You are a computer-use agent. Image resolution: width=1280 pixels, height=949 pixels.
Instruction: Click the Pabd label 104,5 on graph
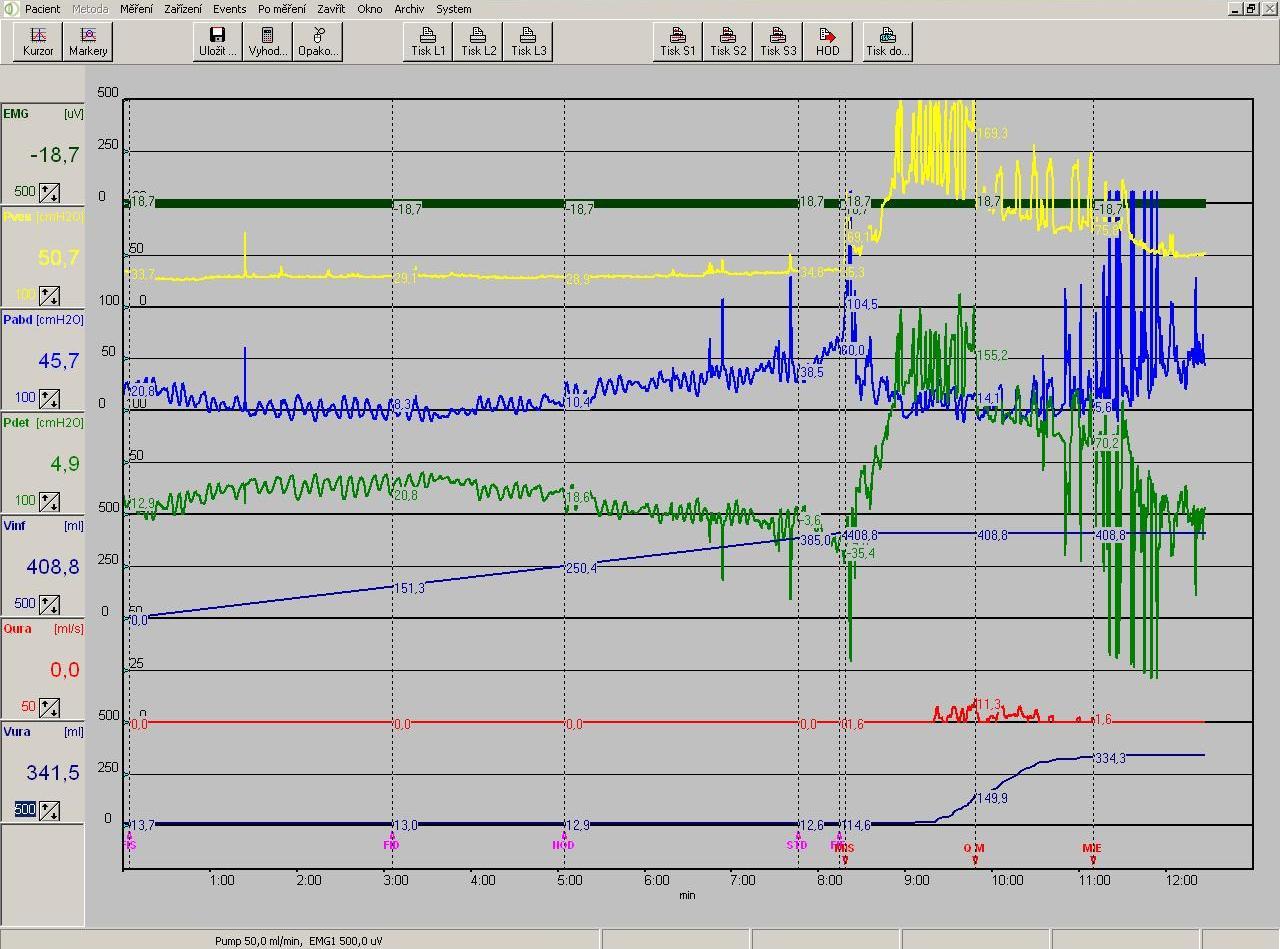click(x=862, y=304)
